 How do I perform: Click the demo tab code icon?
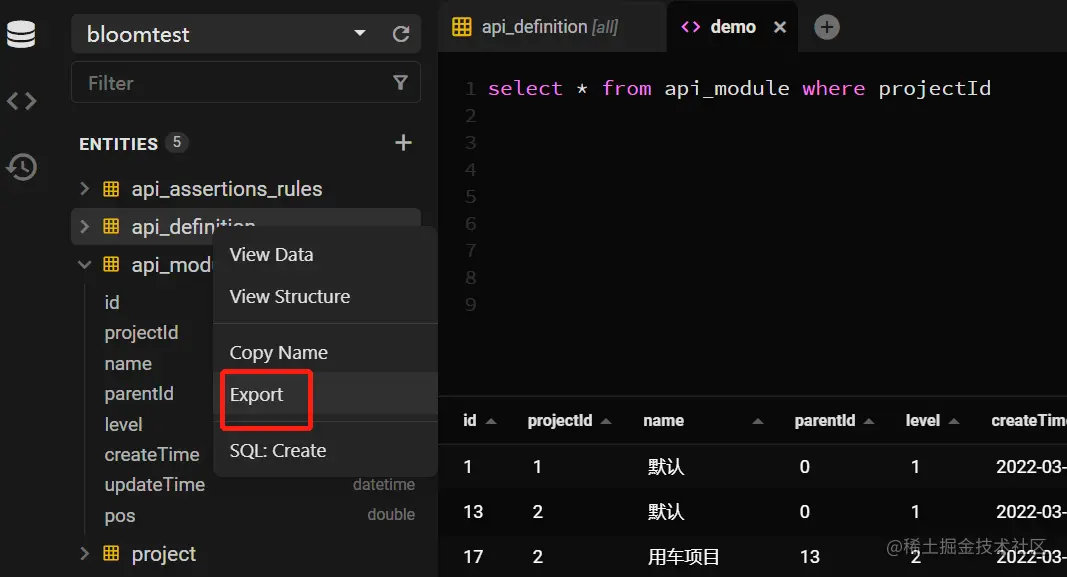click(691, 27)
